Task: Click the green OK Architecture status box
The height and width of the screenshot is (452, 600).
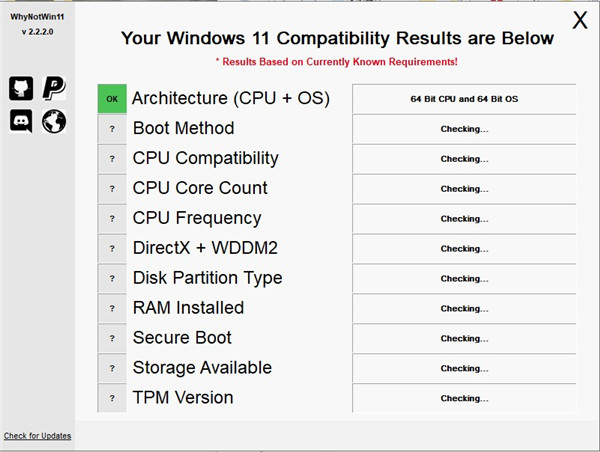Action: [x=112, y=99]
